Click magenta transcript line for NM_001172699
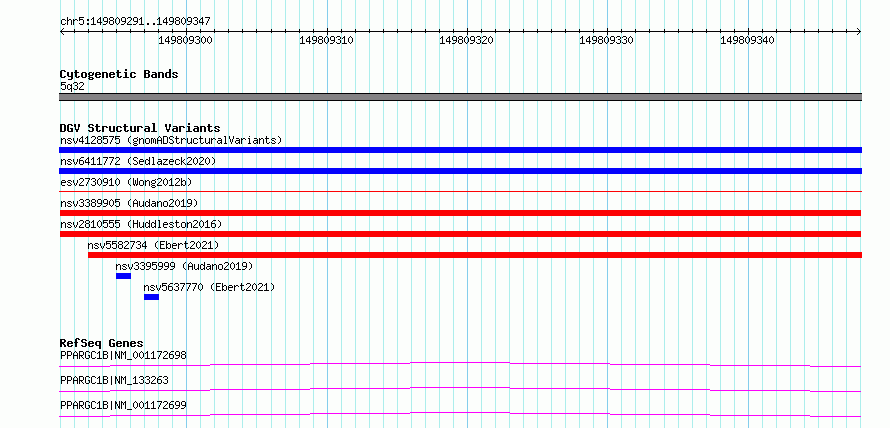This screenshot has height=428, width=890. click(460, 414)
